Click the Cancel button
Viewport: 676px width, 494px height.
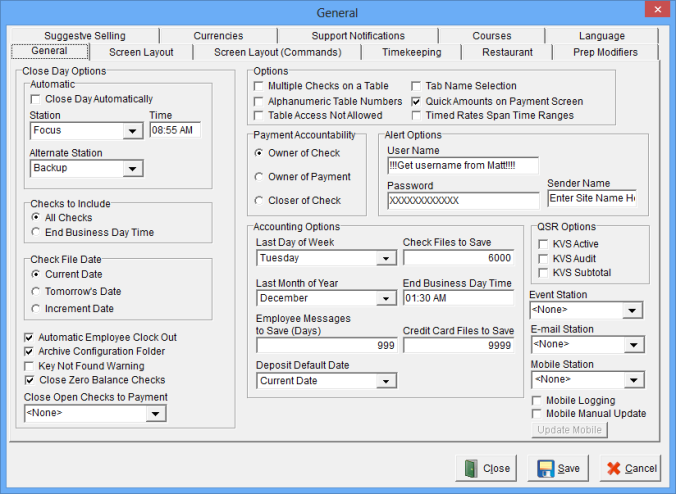click(x=630, y=468)
